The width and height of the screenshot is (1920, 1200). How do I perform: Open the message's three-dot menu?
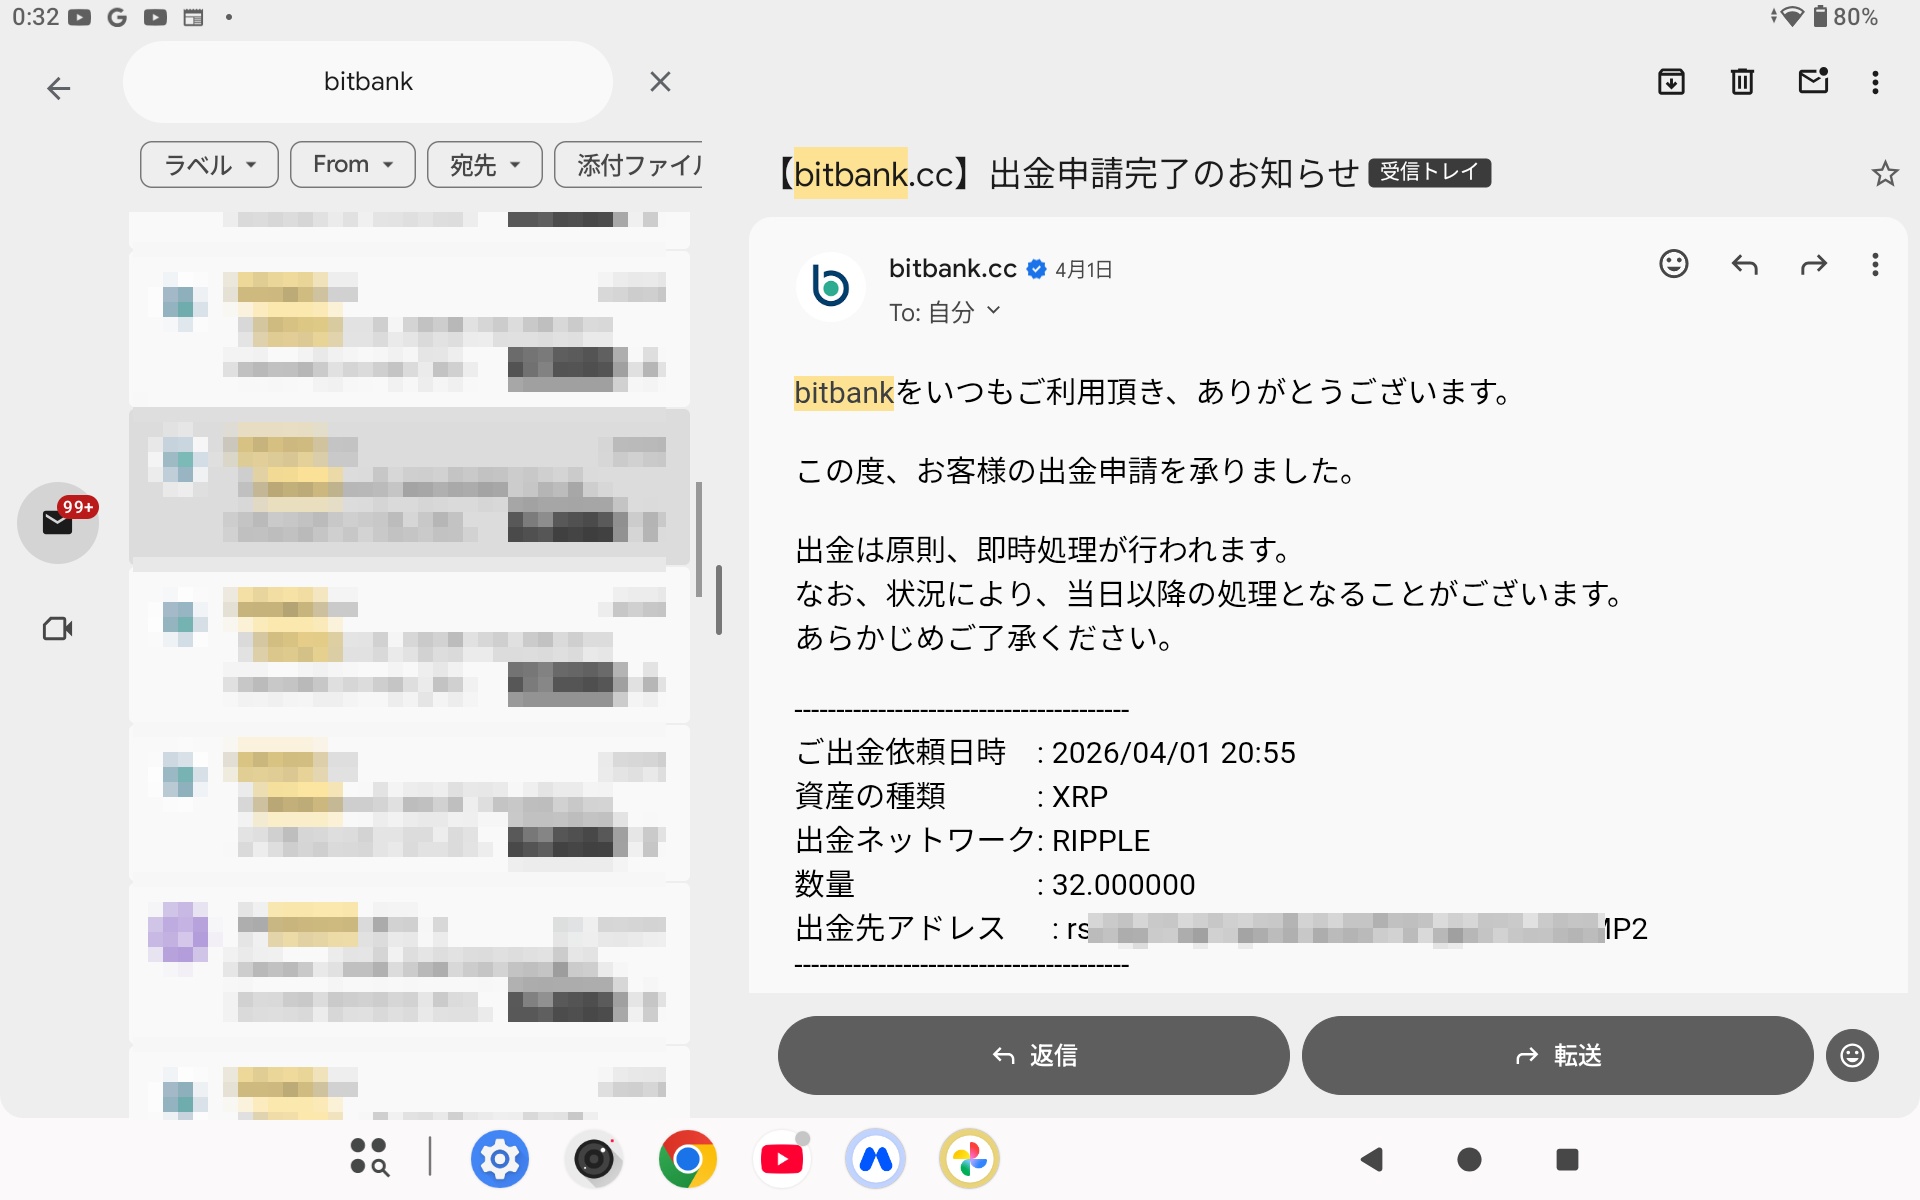point(1875,264)
